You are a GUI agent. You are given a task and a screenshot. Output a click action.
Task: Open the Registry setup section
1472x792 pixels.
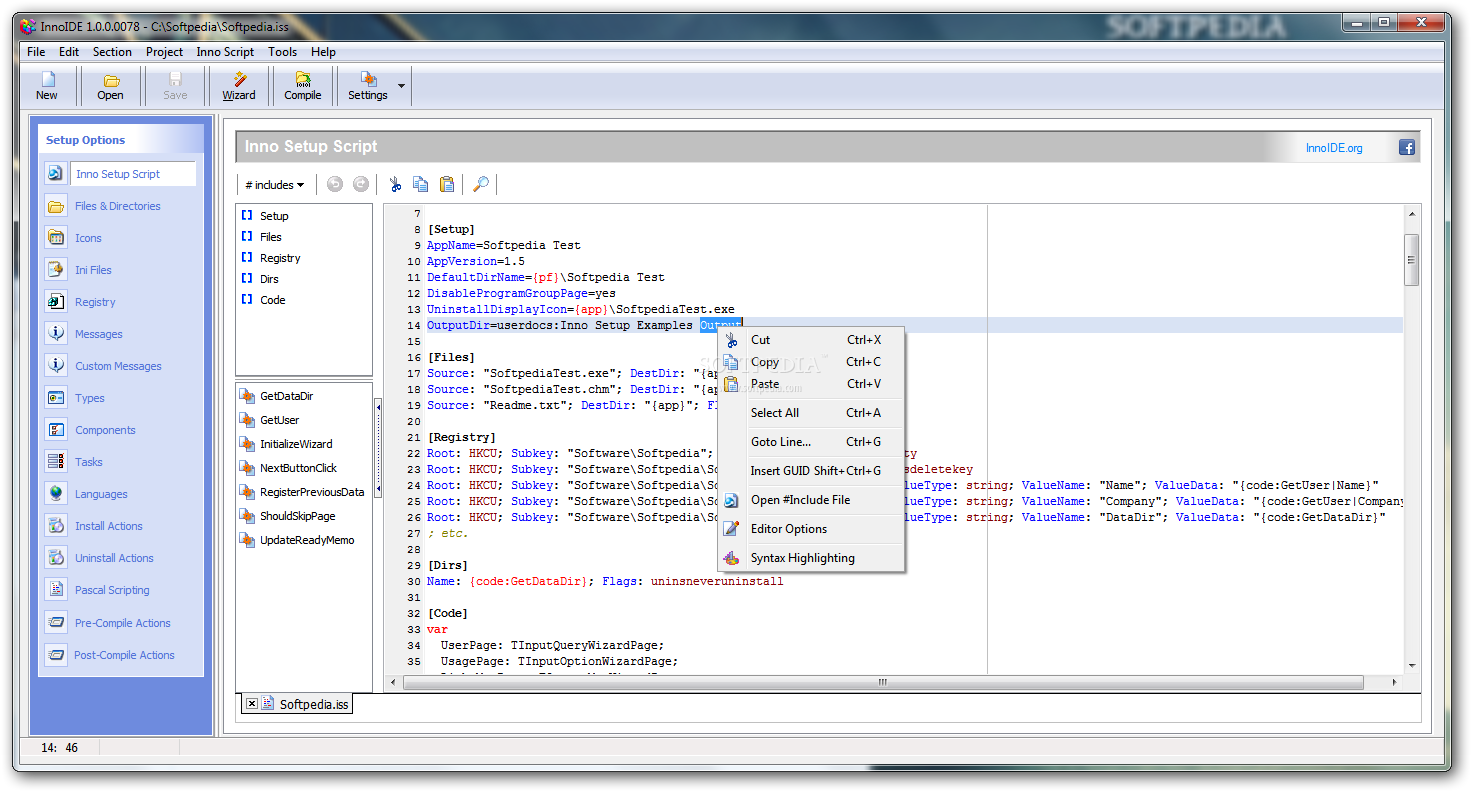pos(95,302)
